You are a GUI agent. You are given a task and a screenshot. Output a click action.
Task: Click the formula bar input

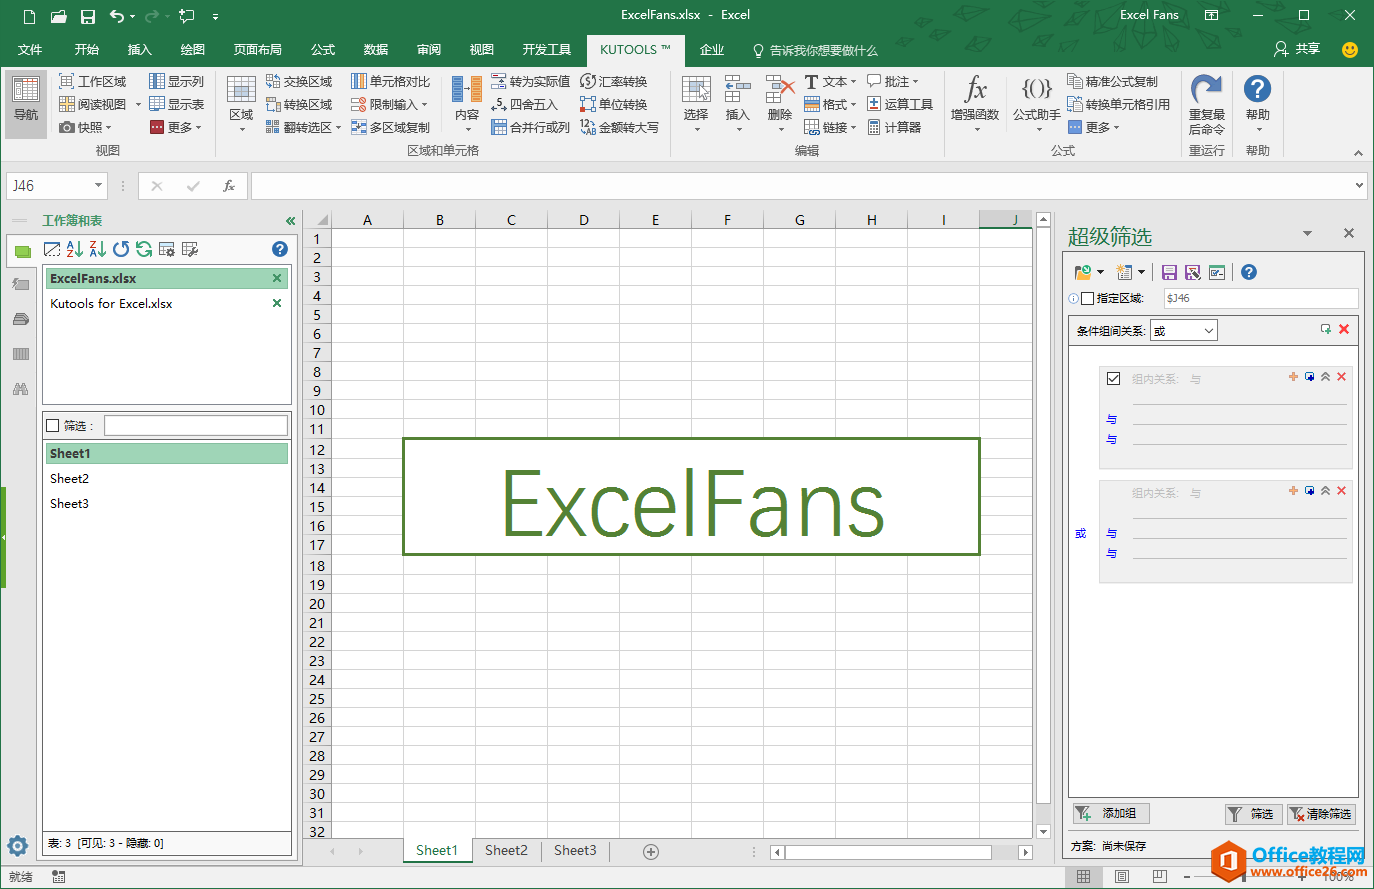click(x=801, y=186)
